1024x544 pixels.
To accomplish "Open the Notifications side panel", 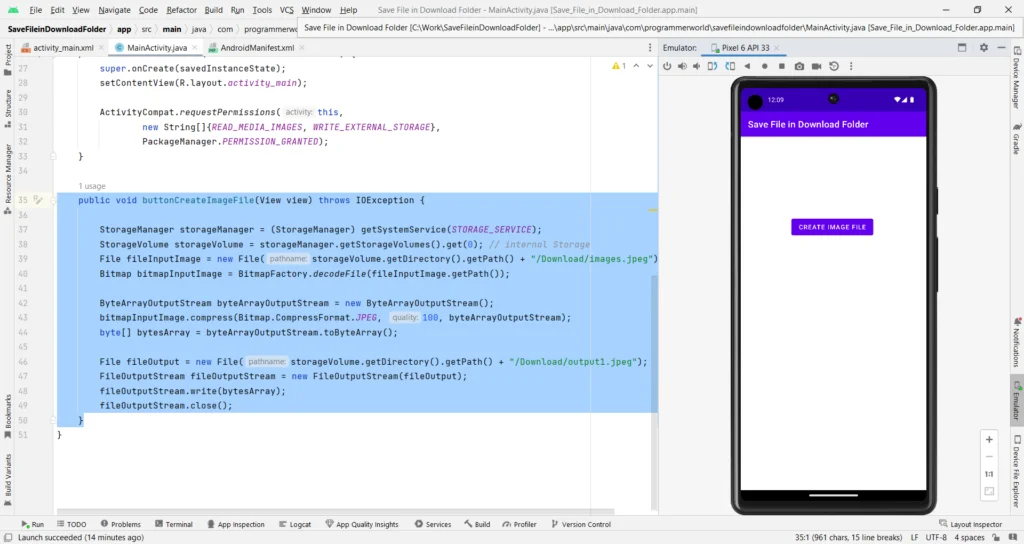I will coord(1017,342).
